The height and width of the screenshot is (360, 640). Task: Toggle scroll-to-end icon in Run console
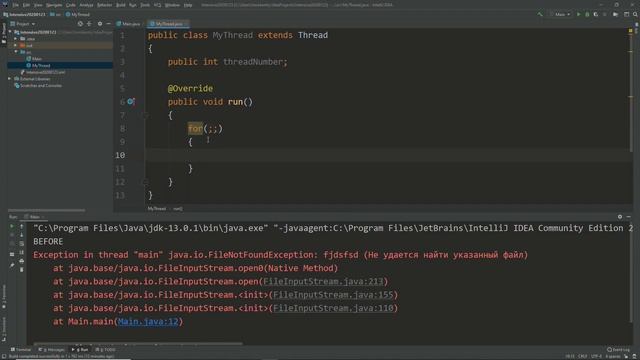click(x=22, y=252)
